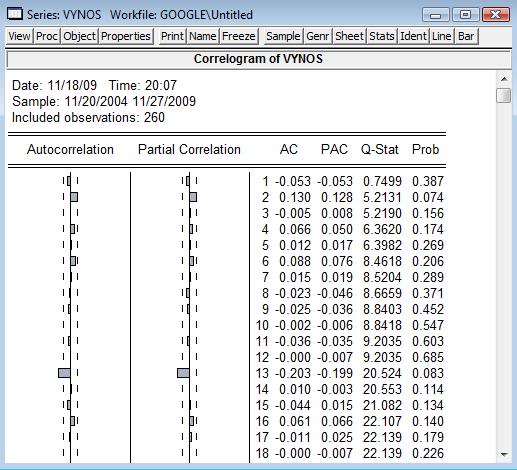Open series Properties
Image resolution: width=517 pixels, height=470 pixels.
tap(126, 36)
